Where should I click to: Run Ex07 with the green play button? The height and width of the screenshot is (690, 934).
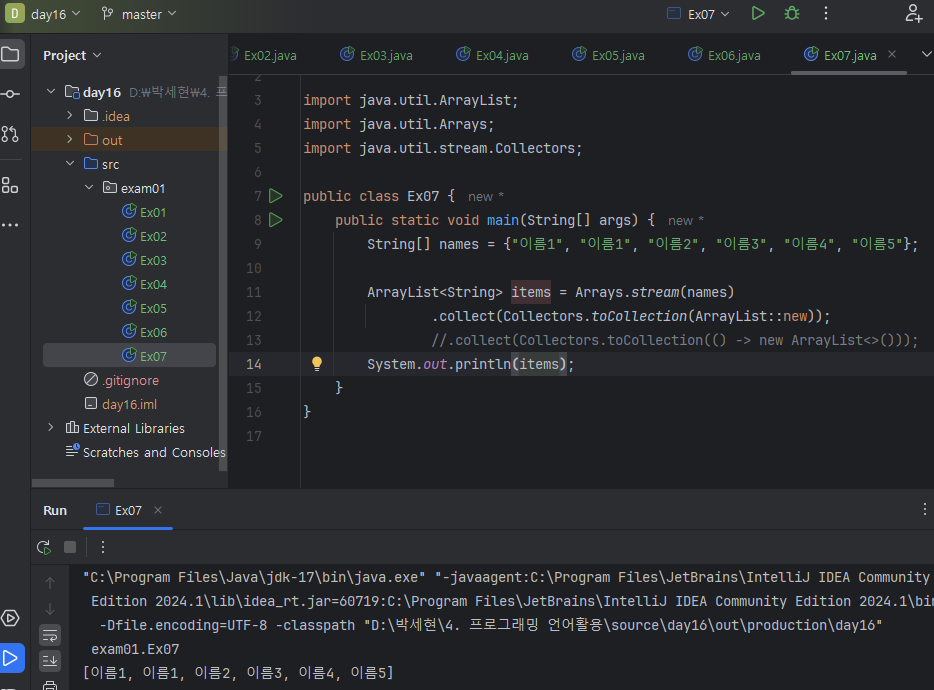(x=758, y=14)
